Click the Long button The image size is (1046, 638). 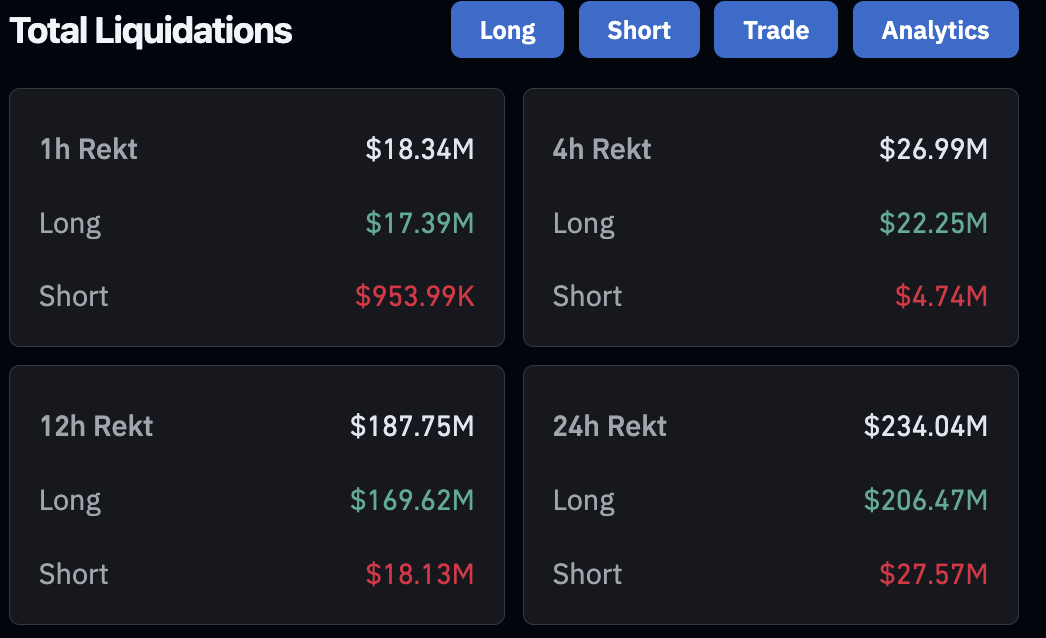(x=507, y=30)
